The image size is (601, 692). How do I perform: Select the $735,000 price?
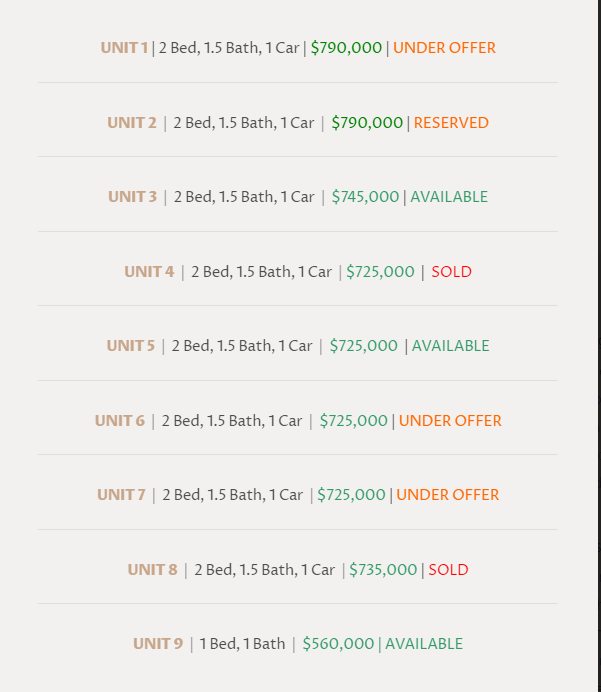(383, 570)
